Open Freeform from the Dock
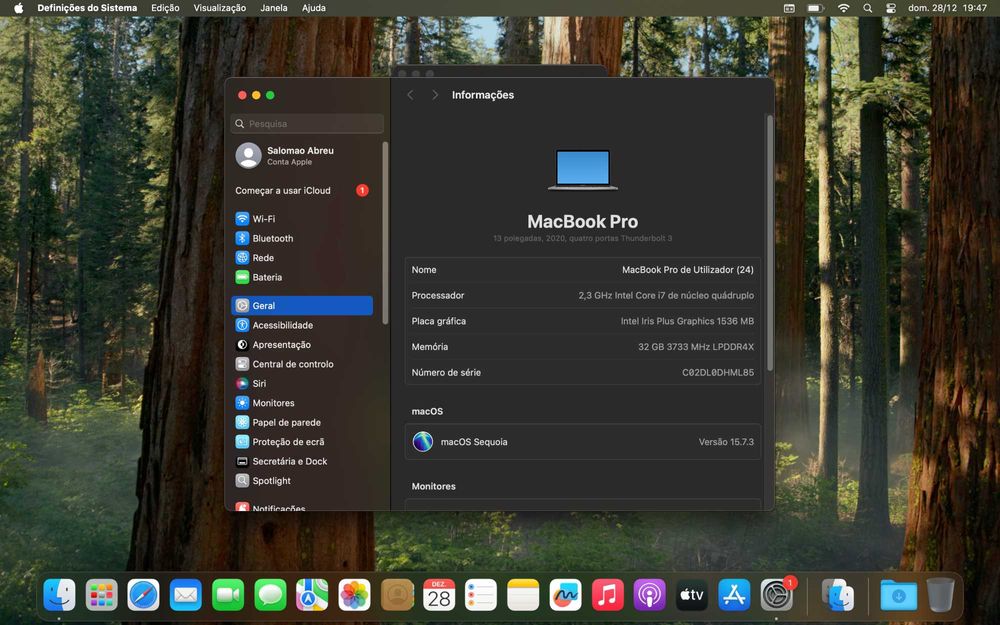This screenshot has width=1000, height=625. pos(566,596)
